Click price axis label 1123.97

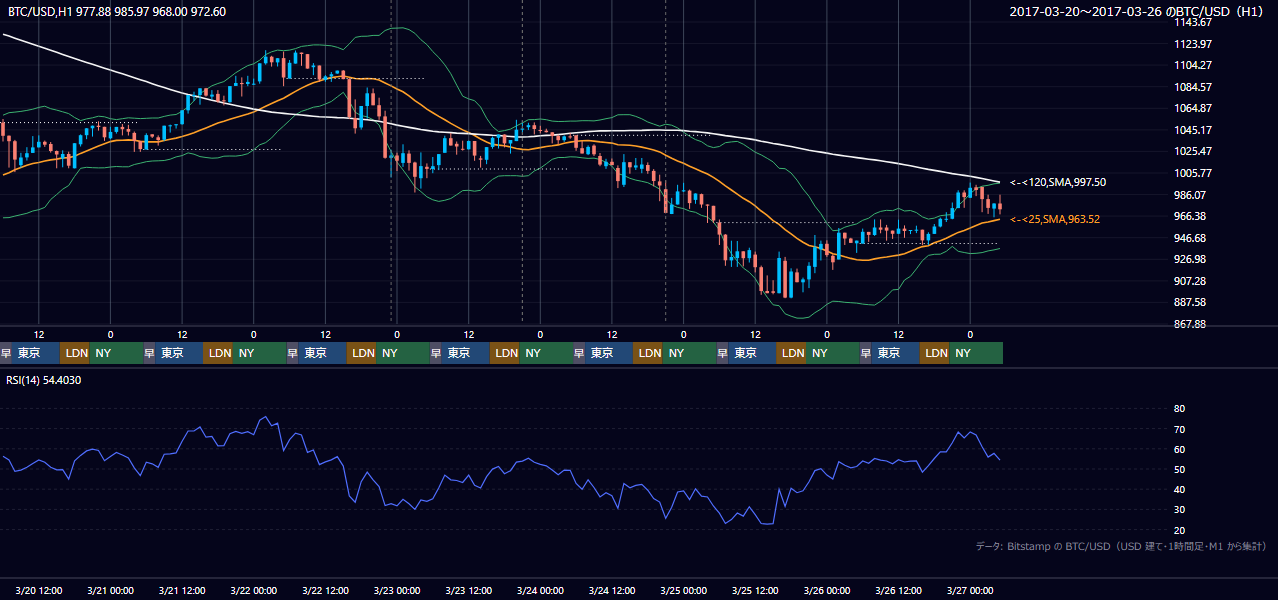coord(1193,44)
